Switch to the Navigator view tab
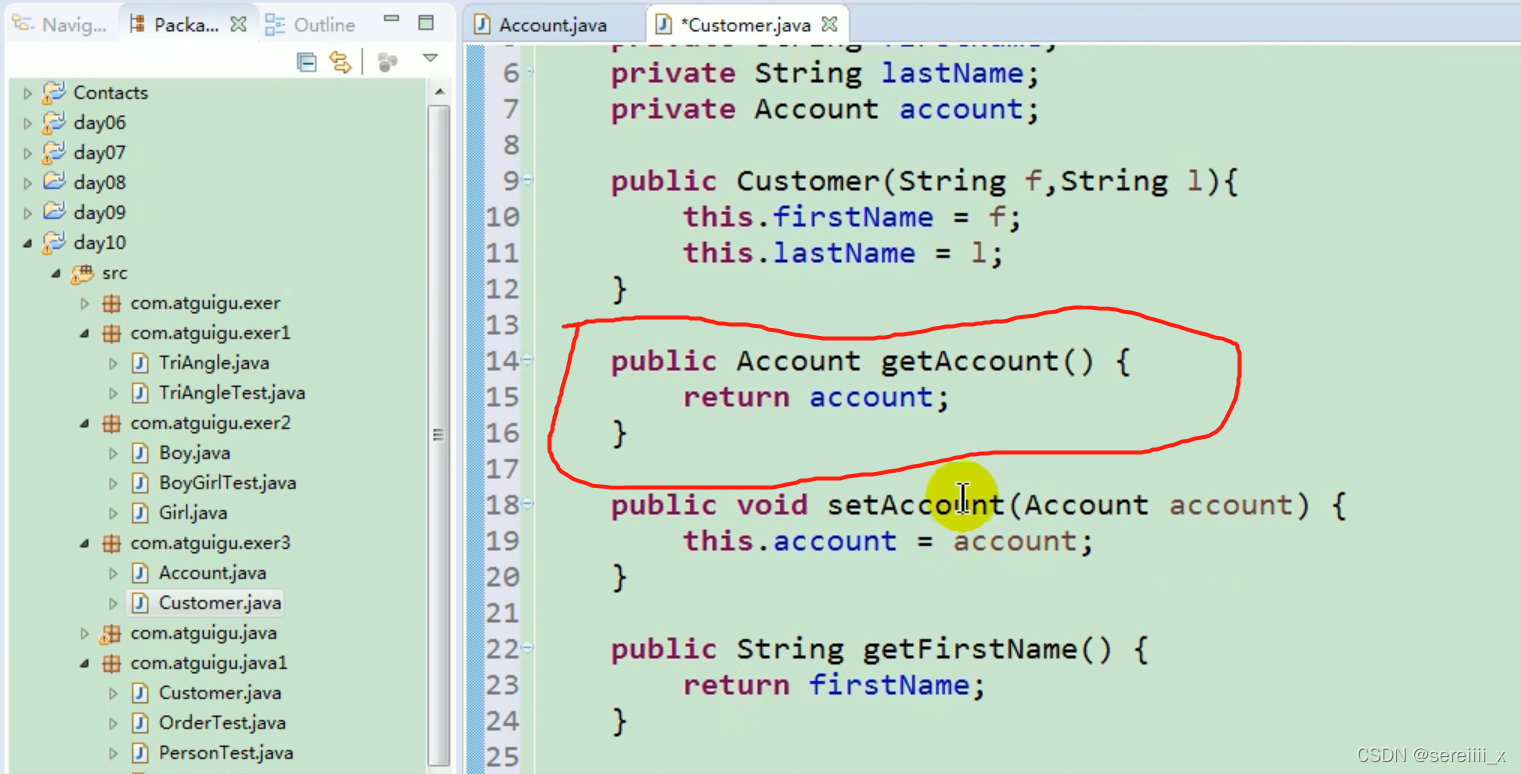This screenshot has height=774, width=1521. pos(59,24)
